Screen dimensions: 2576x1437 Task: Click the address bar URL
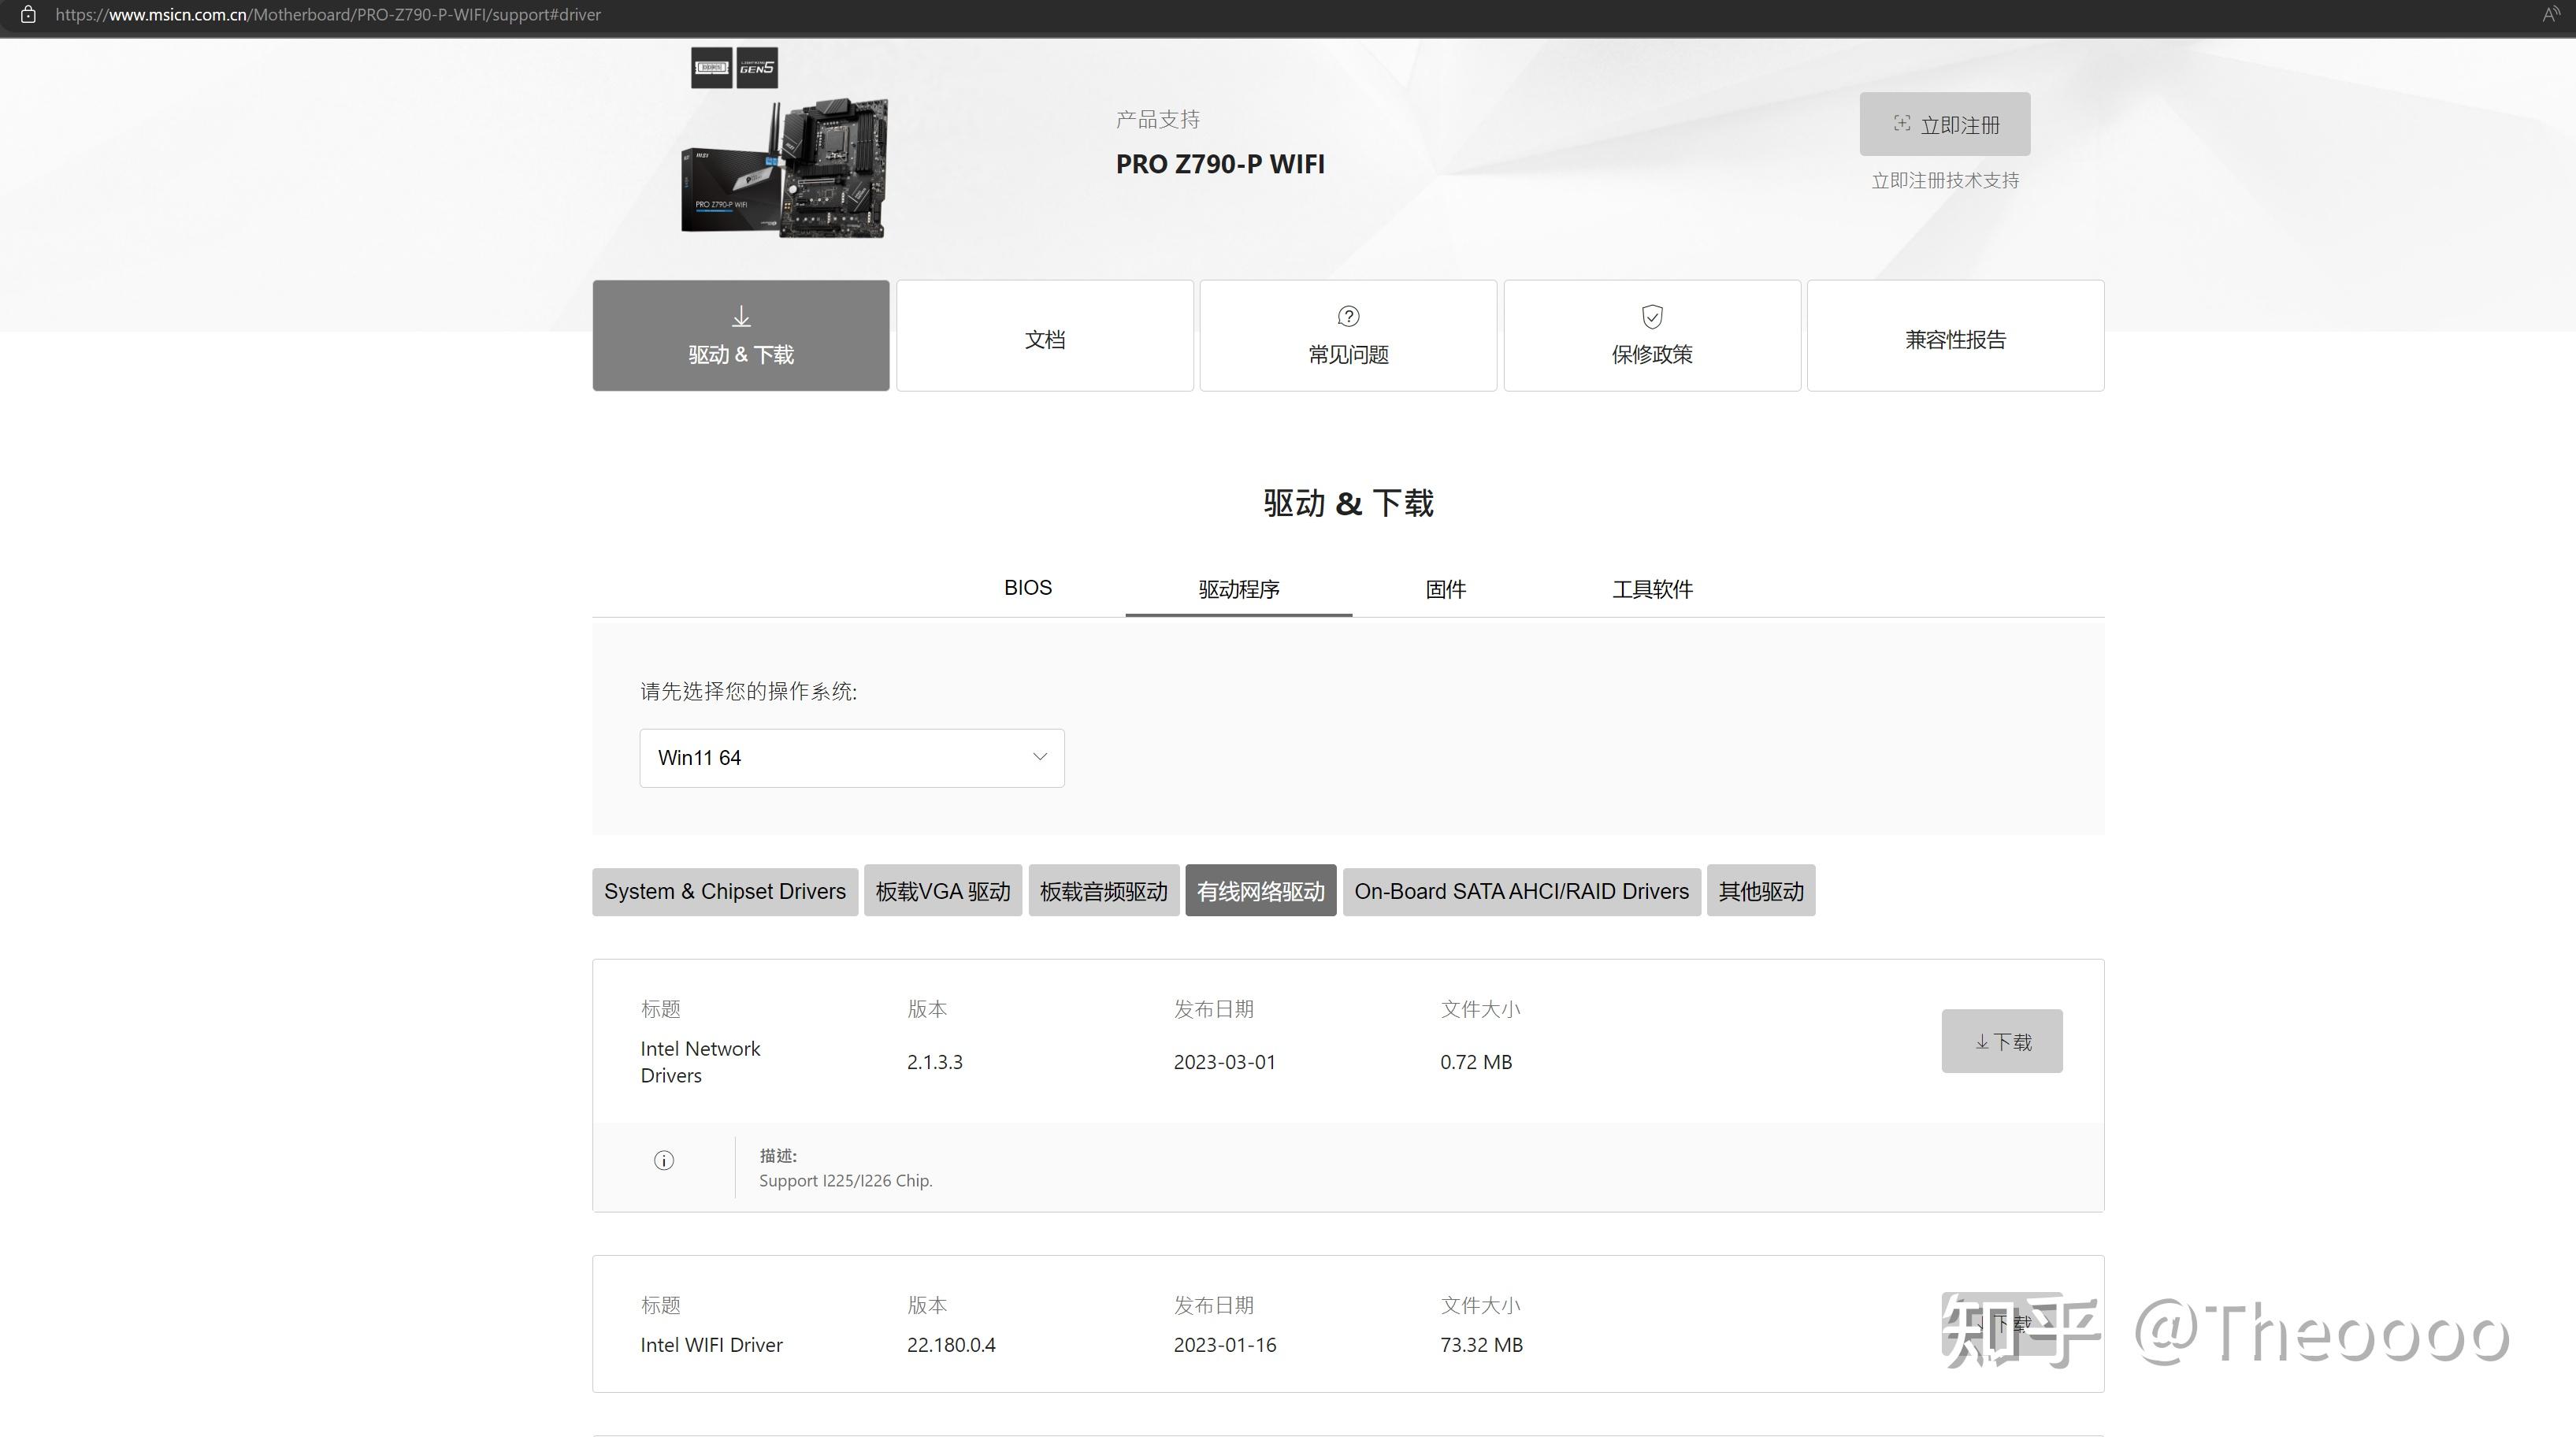click(328, 15)
